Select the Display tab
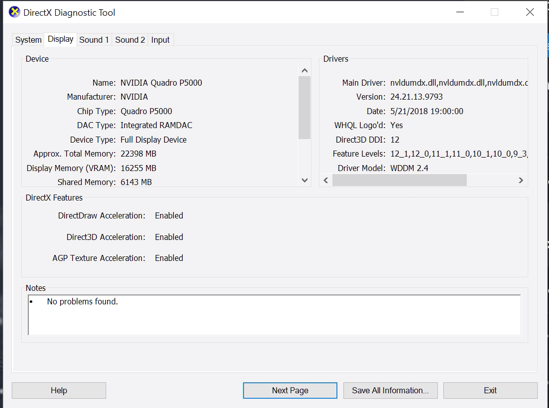 60,39
